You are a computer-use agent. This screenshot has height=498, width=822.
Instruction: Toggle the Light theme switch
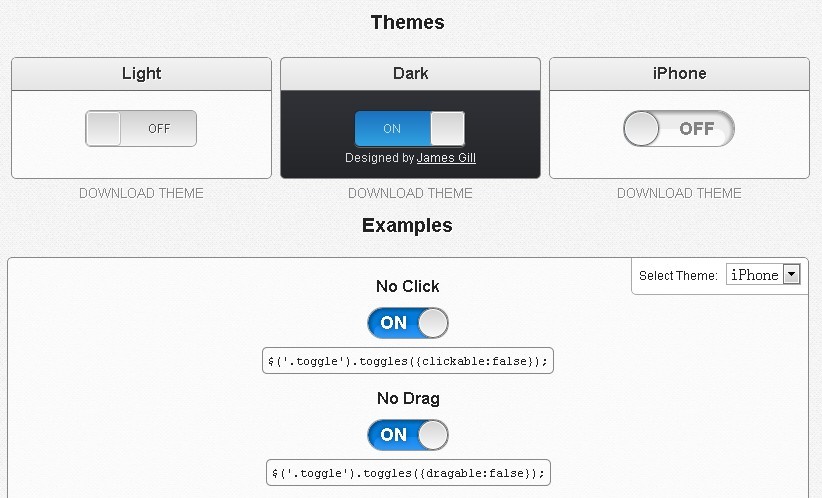click(141, 128)
